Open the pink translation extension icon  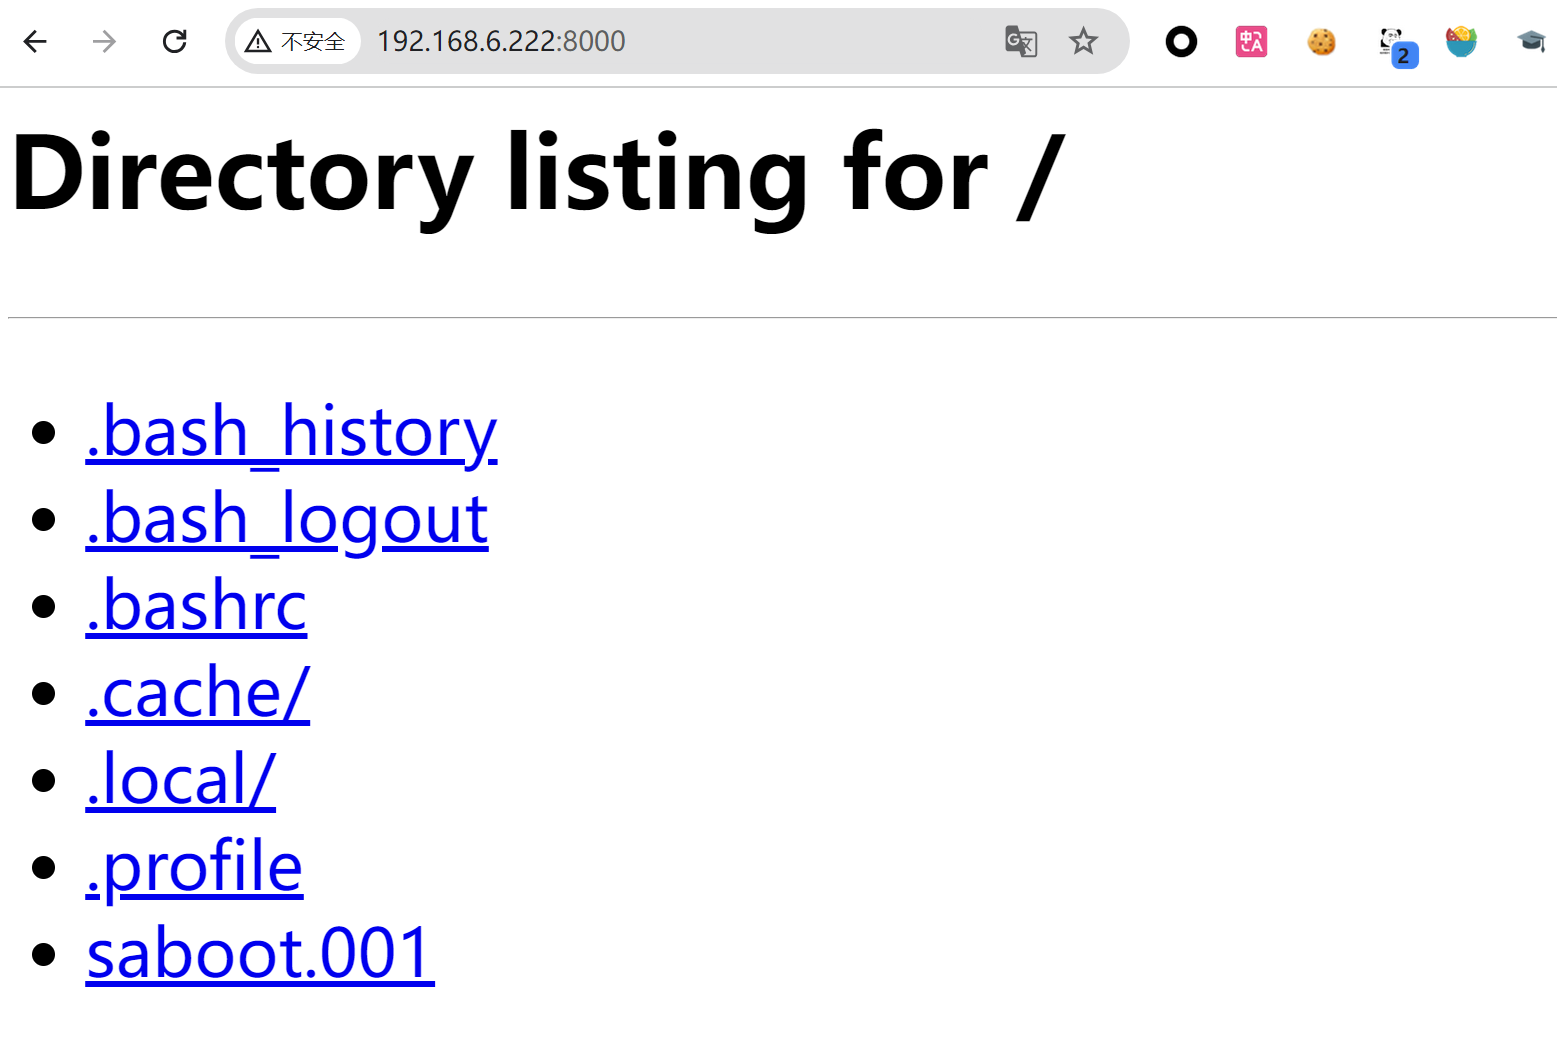click(1251, 41)
